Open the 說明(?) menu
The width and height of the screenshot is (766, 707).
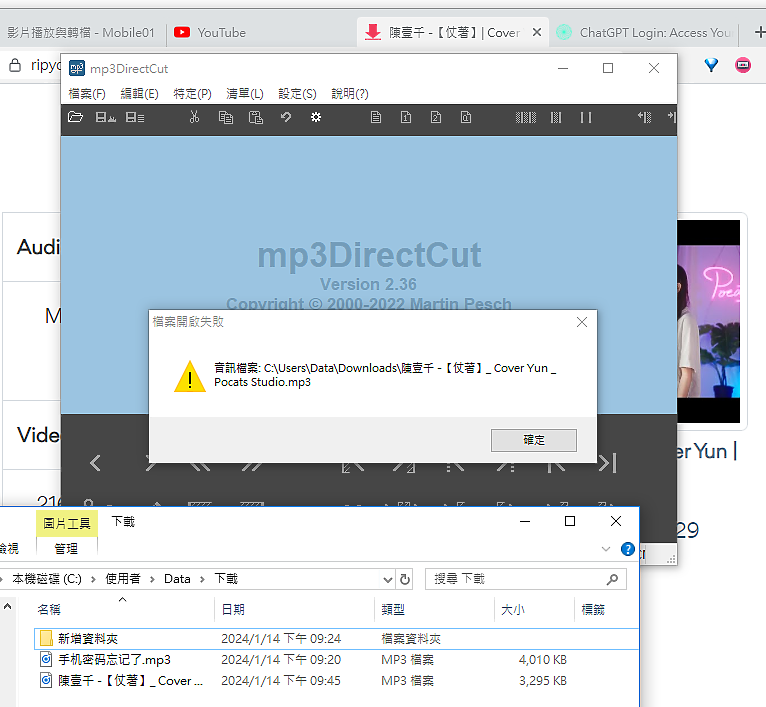click(x=350, y=94)
